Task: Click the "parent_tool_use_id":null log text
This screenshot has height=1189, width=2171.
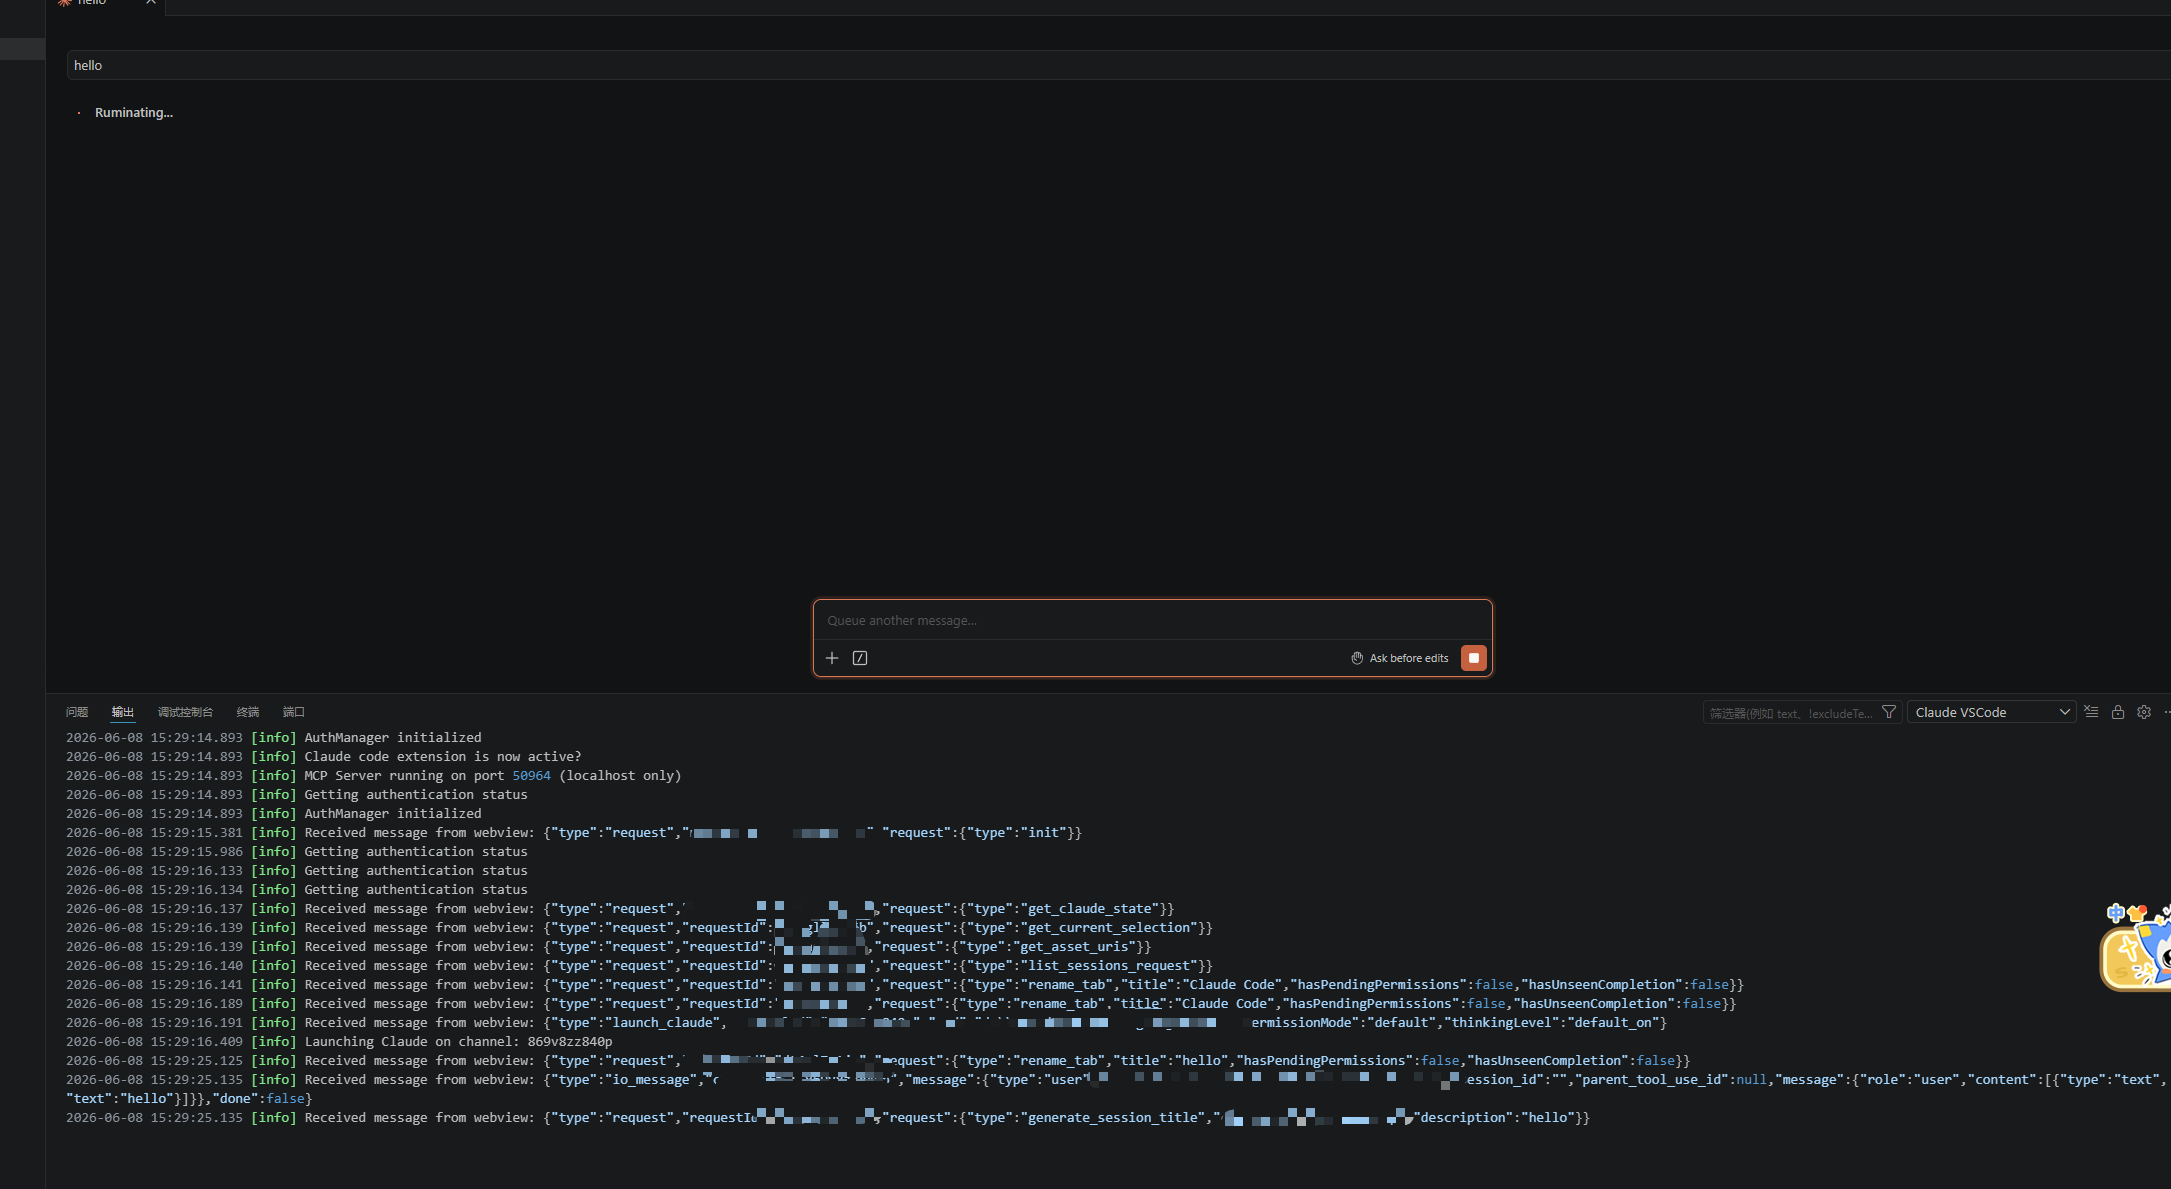Action: [1670, 1080]
